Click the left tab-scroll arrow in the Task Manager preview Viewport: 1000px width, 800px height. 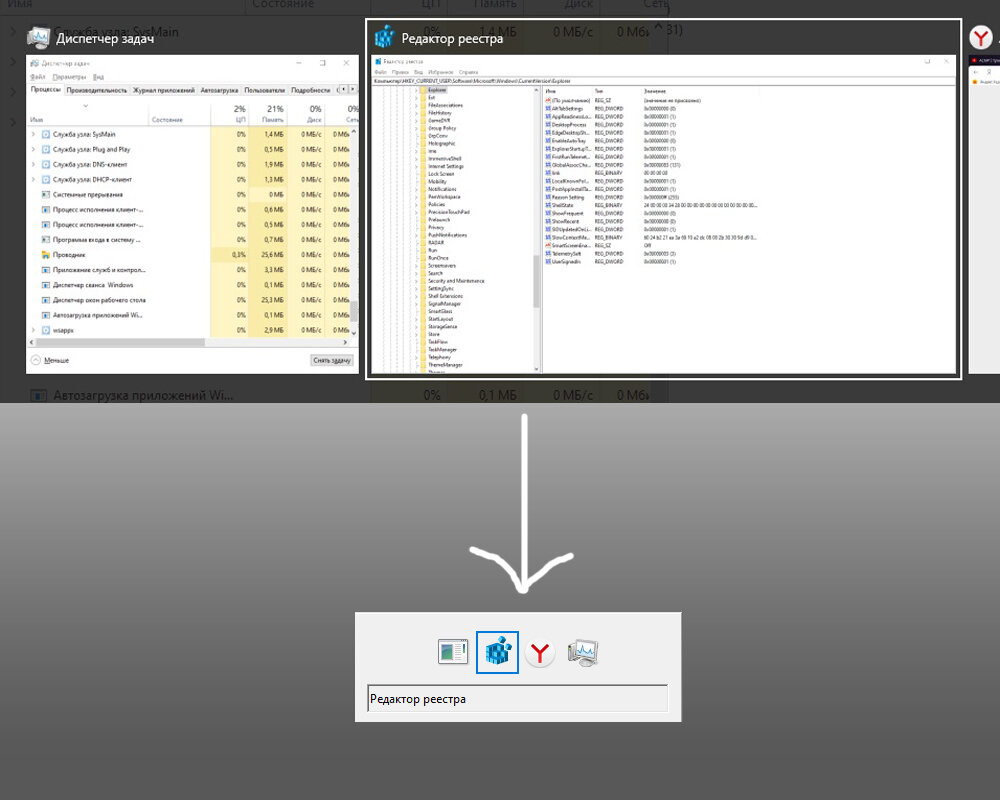pos(343,89)
